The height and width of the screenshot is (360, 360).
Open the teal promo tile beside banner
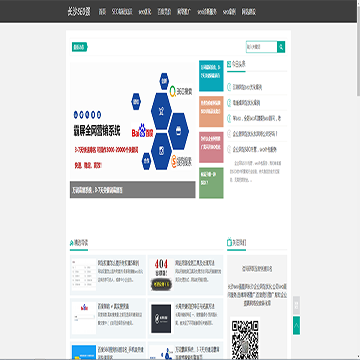click(x=211, y=76)
